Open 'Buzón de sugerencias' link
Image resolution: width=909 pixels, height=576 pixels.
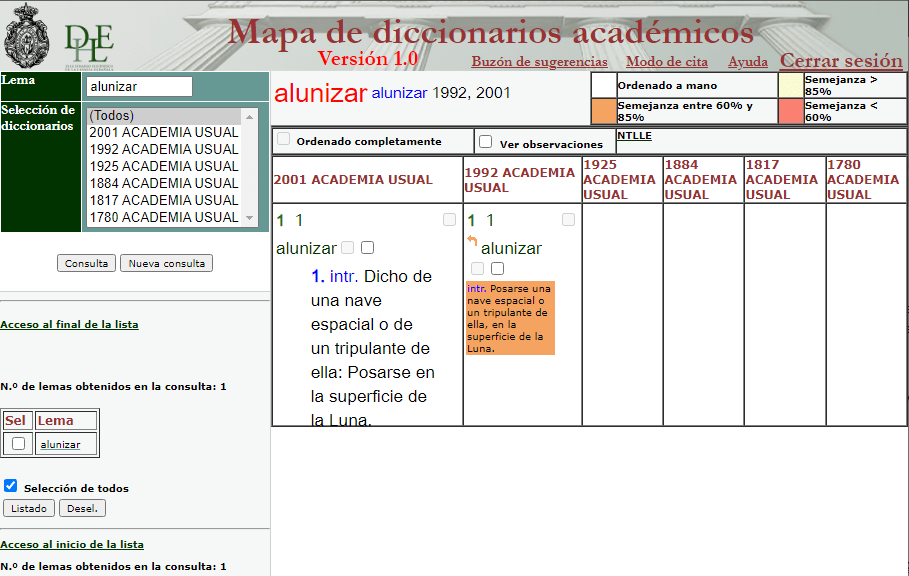[539, 62]
